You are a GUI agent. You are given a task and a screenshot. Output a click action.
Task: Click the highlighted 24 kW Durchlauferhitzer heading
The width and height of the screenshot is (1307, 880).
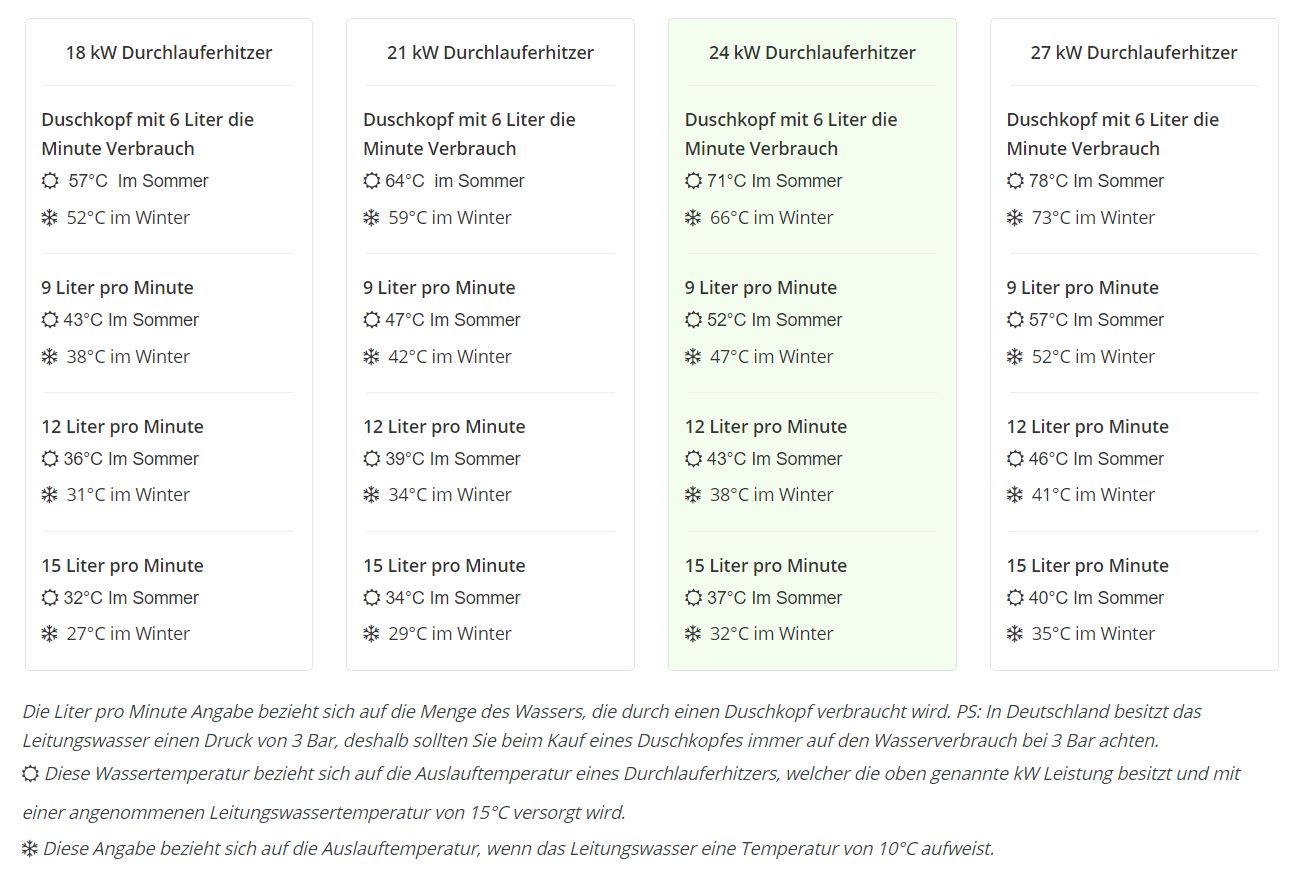click(812, 53)
